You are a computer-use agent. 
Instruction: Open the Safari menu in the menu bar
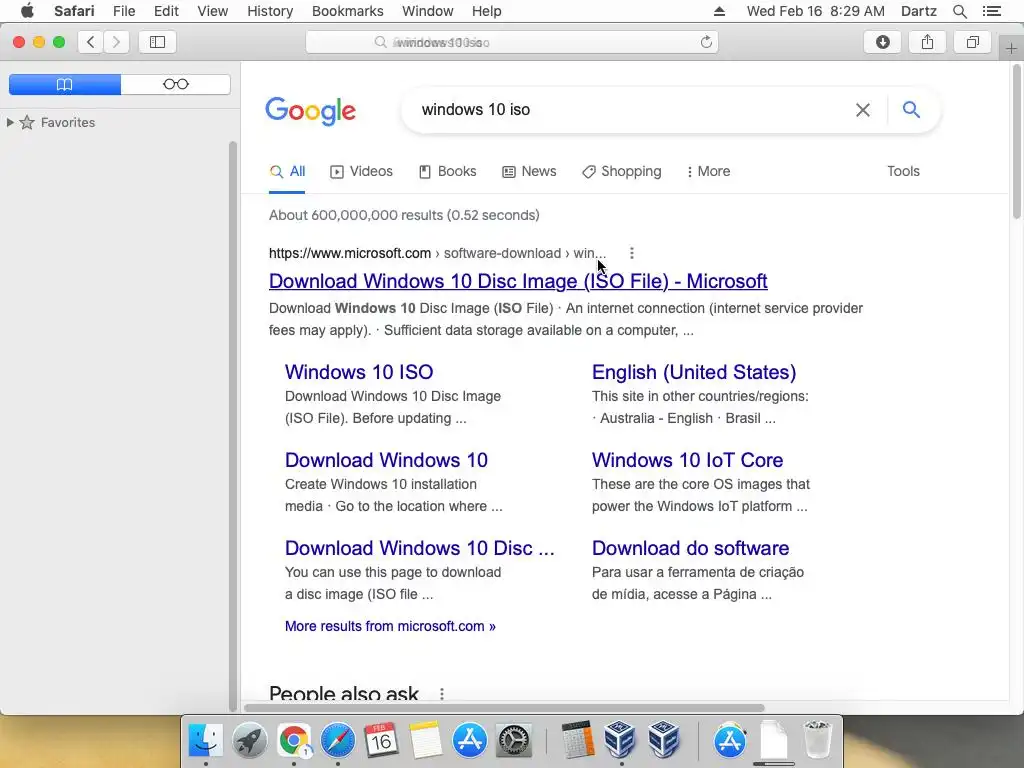(74, 11)
